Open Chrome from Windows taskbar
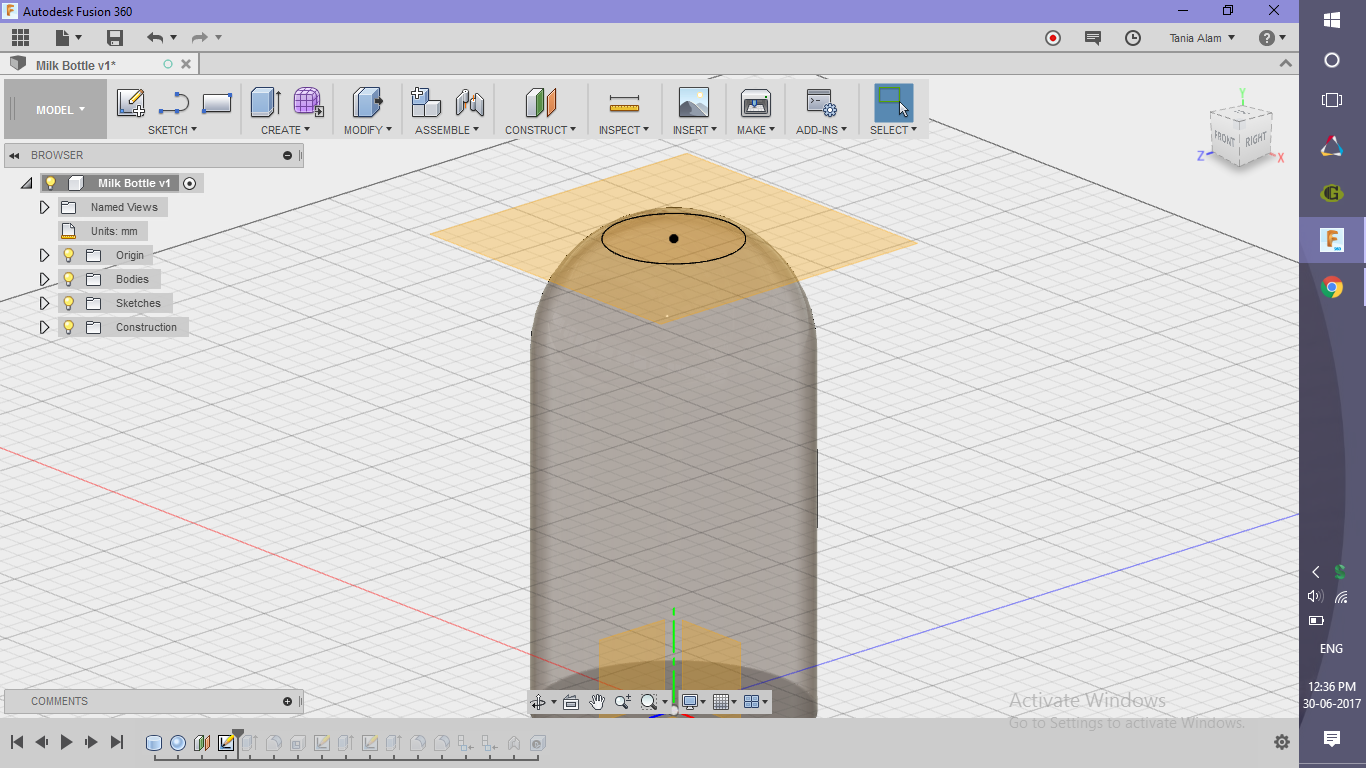 pos(1332,288)
